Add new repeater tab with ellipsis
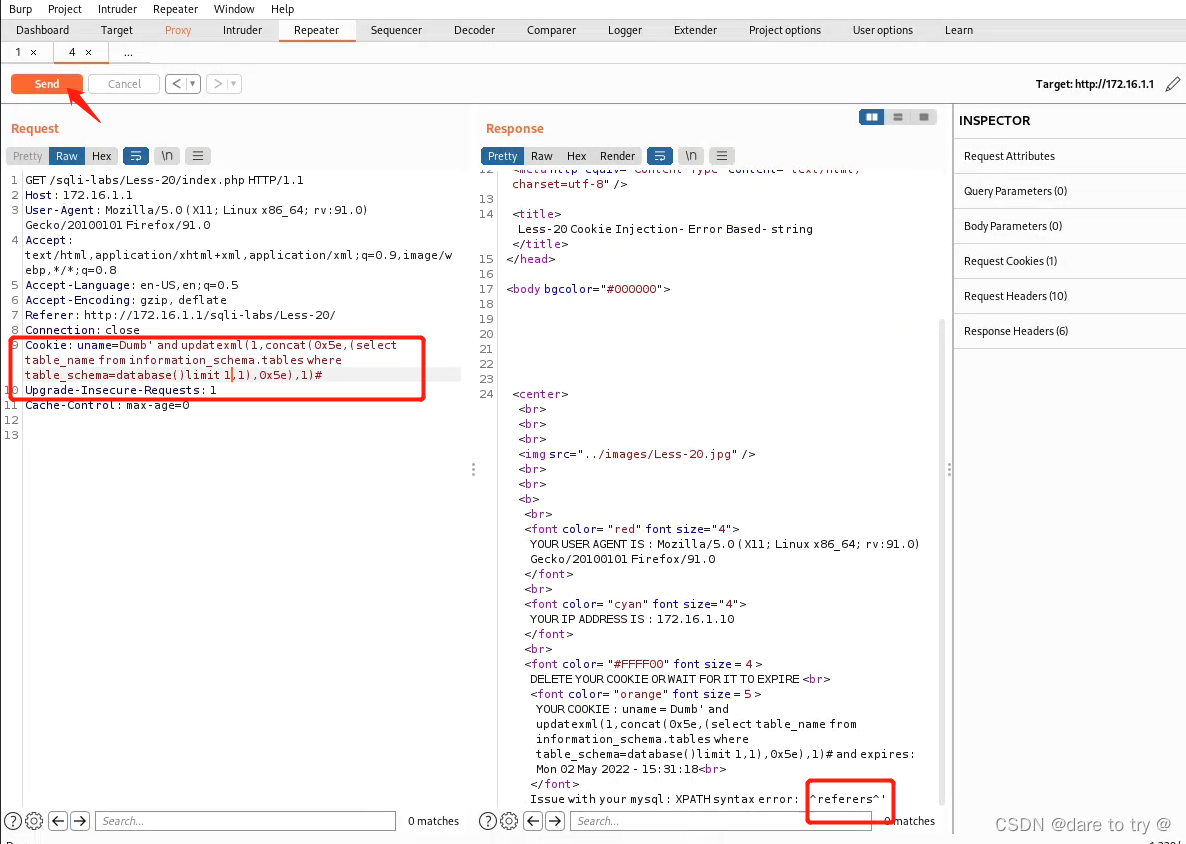 coord(128,52)
